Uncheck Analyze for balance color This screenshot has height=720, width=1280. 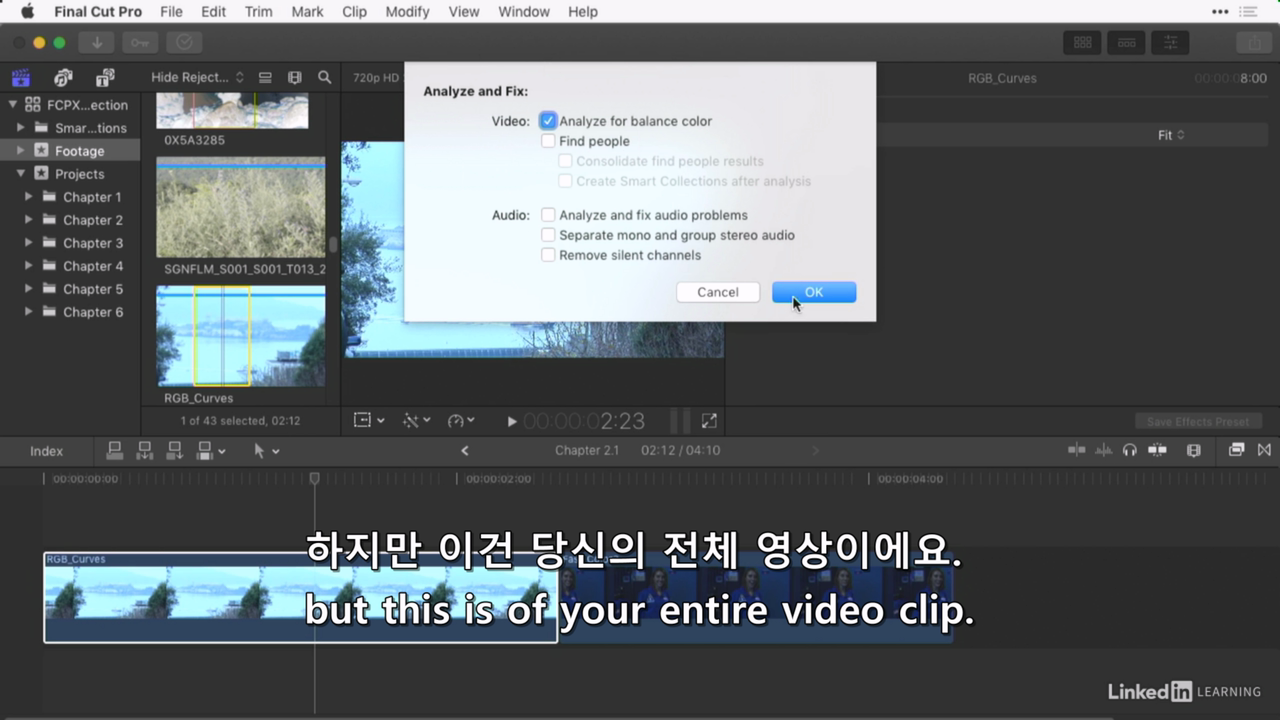tap(548, 121)
